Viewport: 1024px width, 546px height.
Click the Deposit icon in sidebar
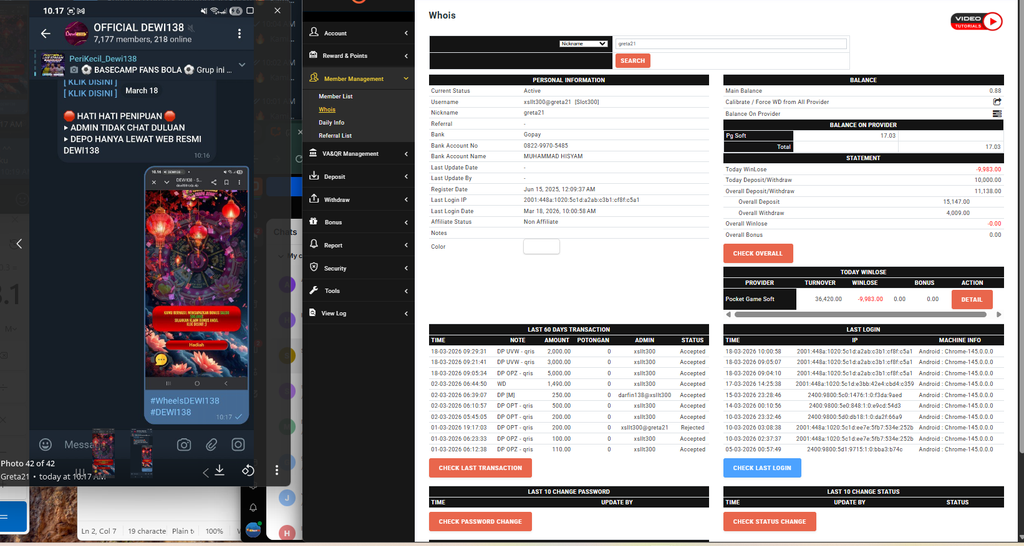pyautogui.click(x=314, y=176)
